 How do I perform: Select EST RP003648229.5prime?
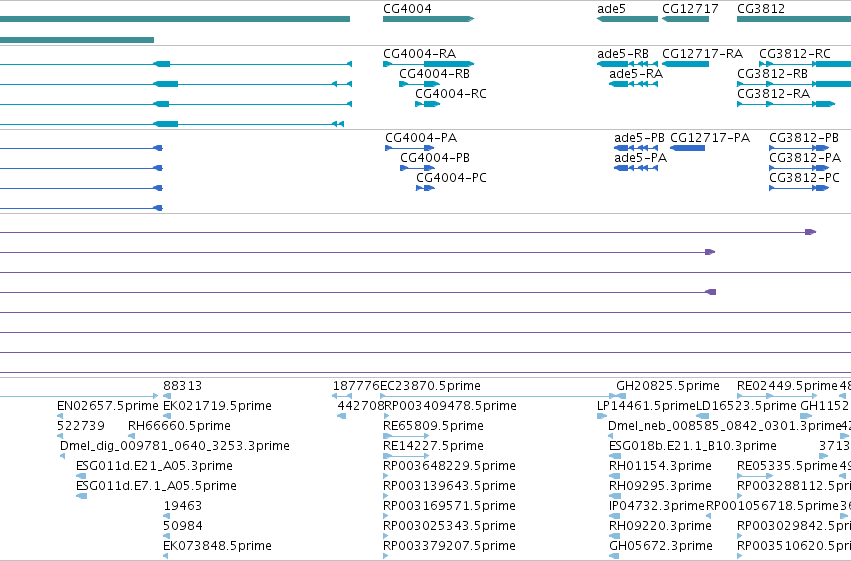pos(386,476)
